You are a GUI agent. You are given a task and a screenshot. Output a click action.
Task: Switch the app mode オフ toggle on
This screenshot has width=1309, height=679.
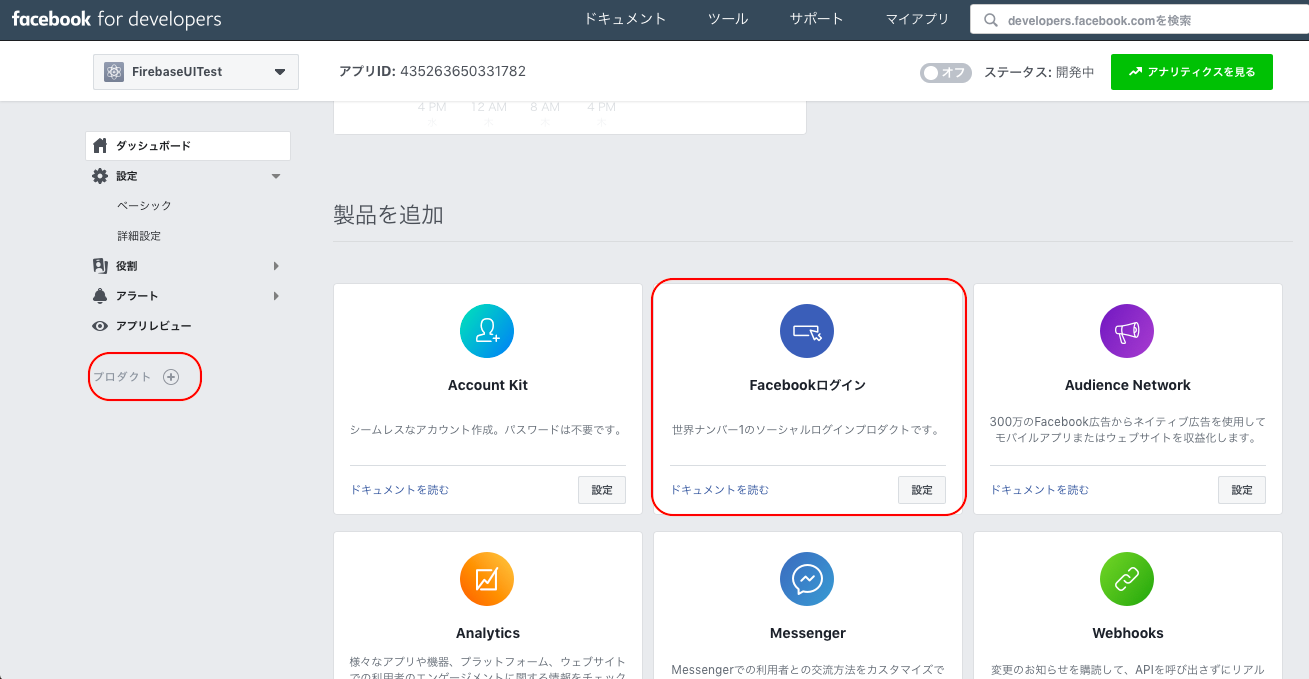point(945,71)
